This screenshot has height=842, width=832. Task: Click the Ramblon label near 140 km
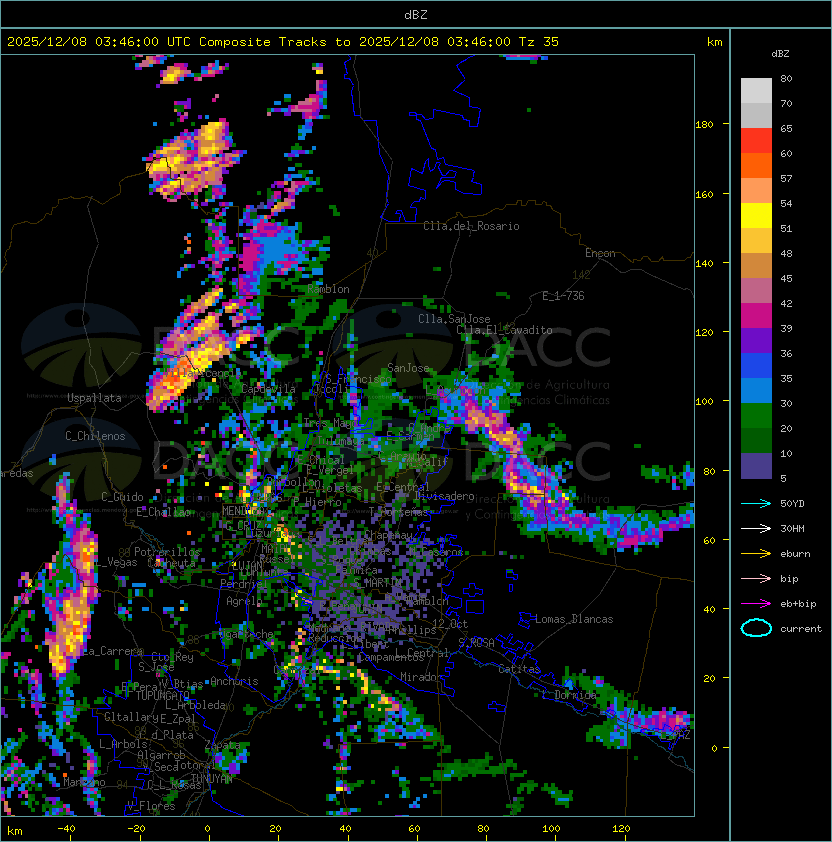328,289
